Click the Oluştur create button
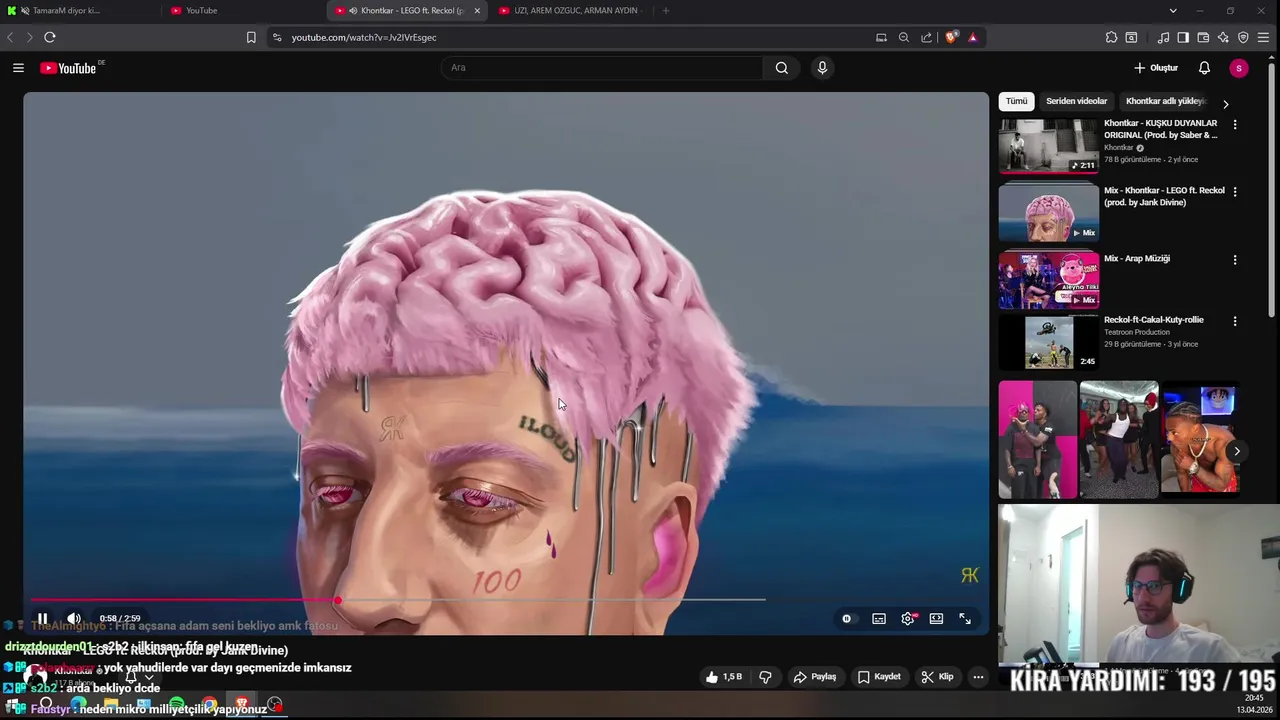The image size is (1280, 720). [x=1156, y=68]
